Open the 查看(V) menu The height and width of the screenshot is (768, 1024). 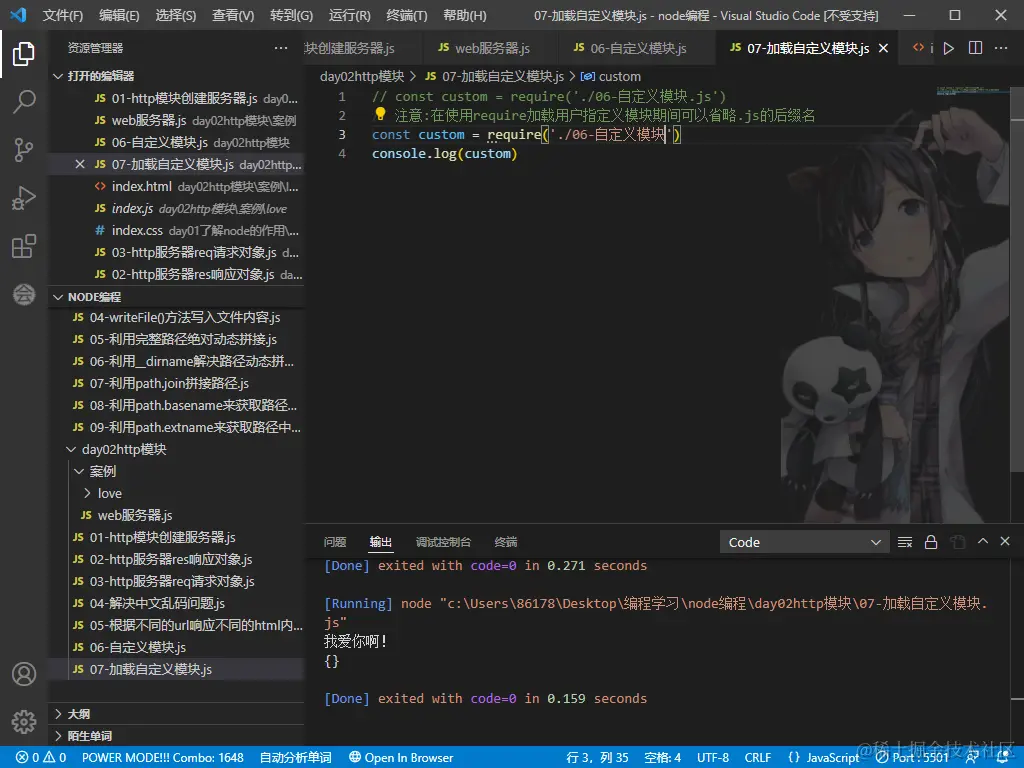pos(233,15)
